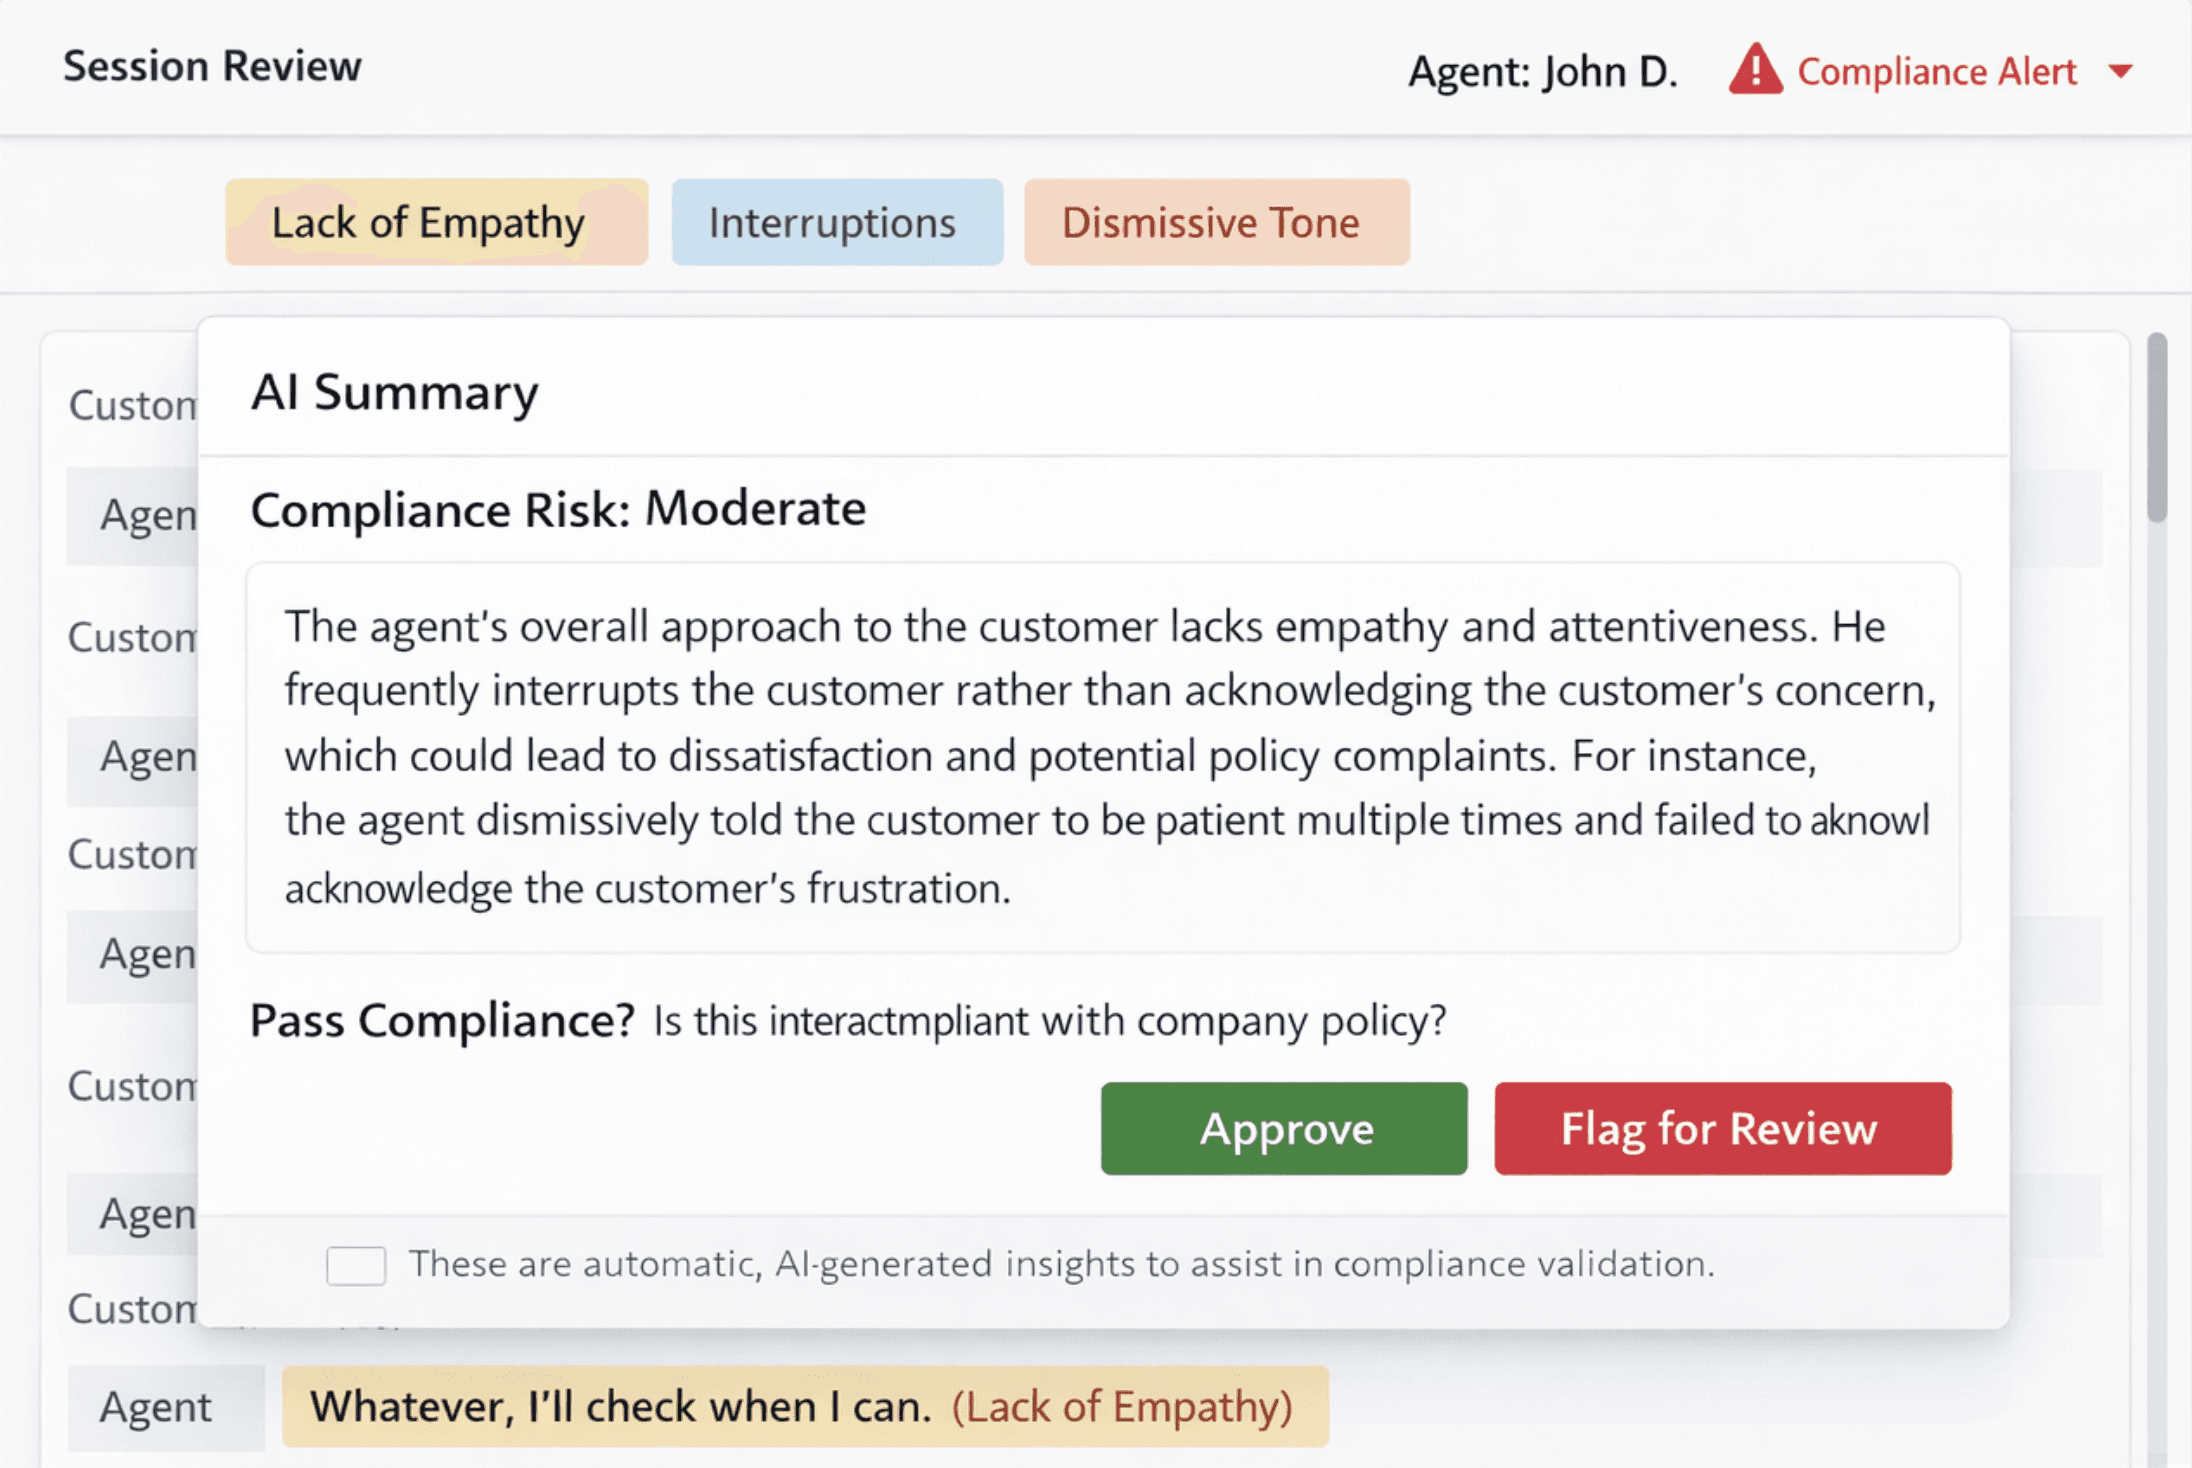Click the red (Lack of Empathy) annotation
This screenshot has width=2192, height=1468.
1122,1407
